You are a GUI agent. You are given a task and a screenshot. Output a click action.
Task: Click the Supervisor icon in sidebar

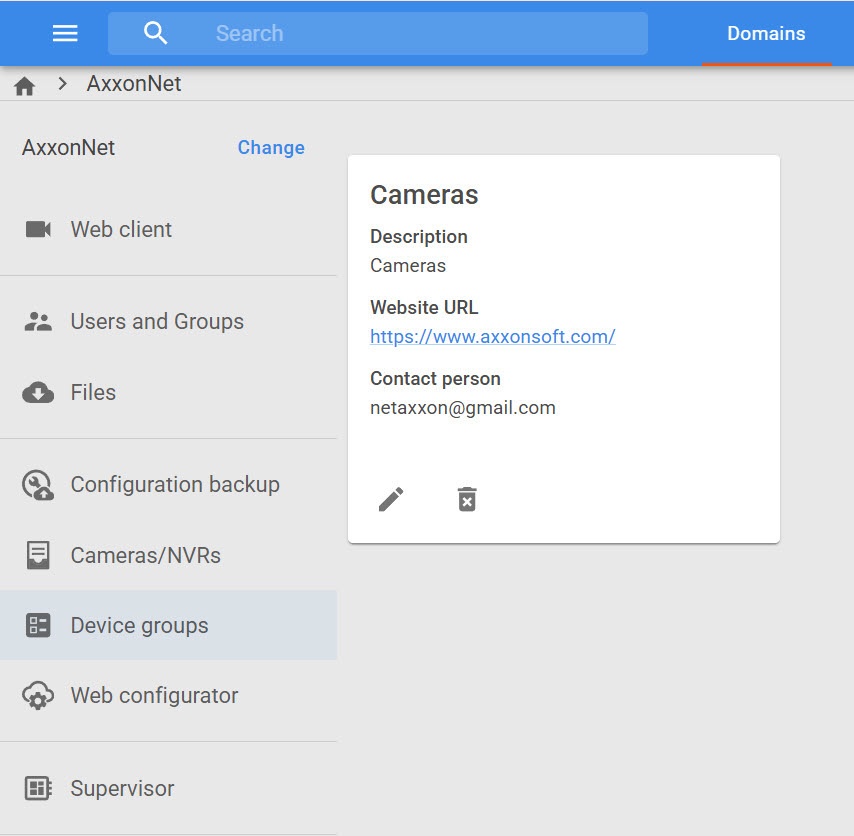point(38,788)
